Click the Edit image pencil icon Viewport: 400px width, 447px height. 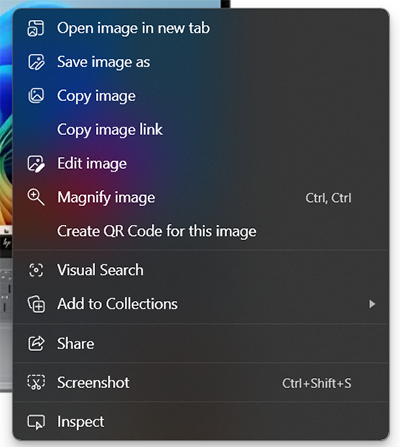coord(36,163)
